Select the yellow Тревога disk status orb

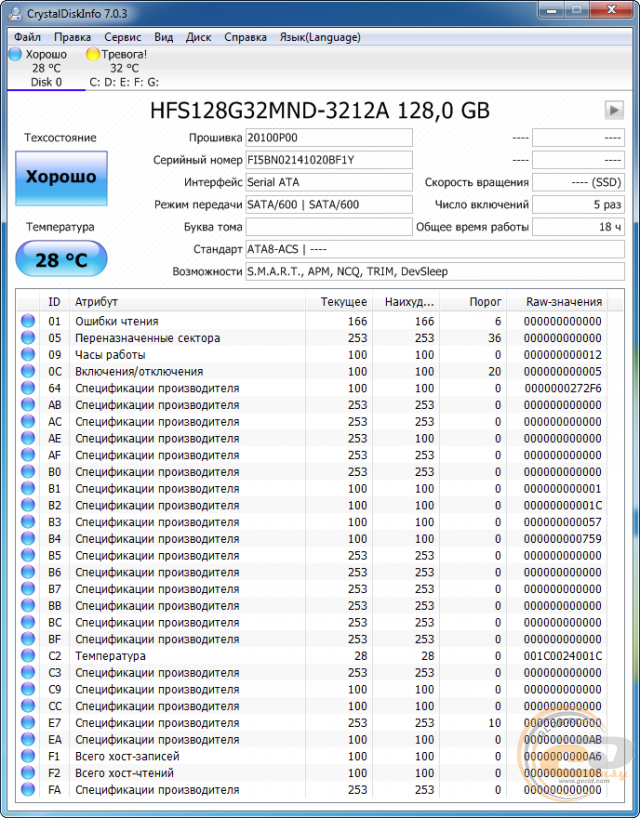93,54
